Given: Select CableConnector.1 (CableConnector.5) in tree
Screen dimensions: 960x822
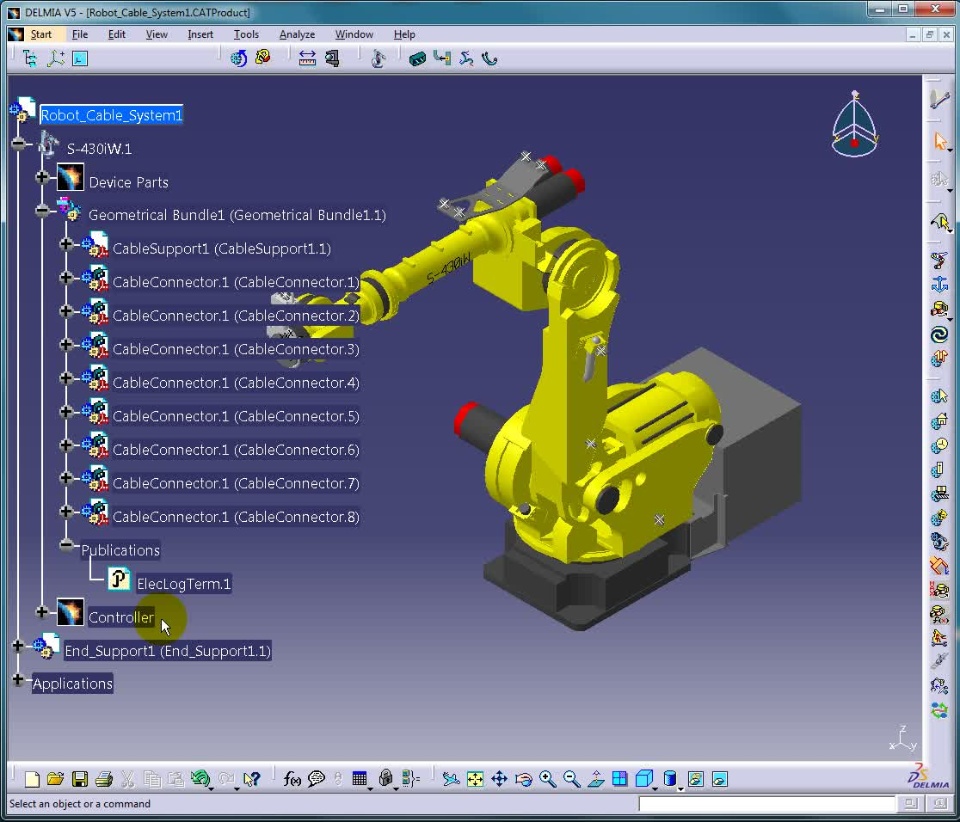Looking at the screenshot, I should tap(236, 417).
